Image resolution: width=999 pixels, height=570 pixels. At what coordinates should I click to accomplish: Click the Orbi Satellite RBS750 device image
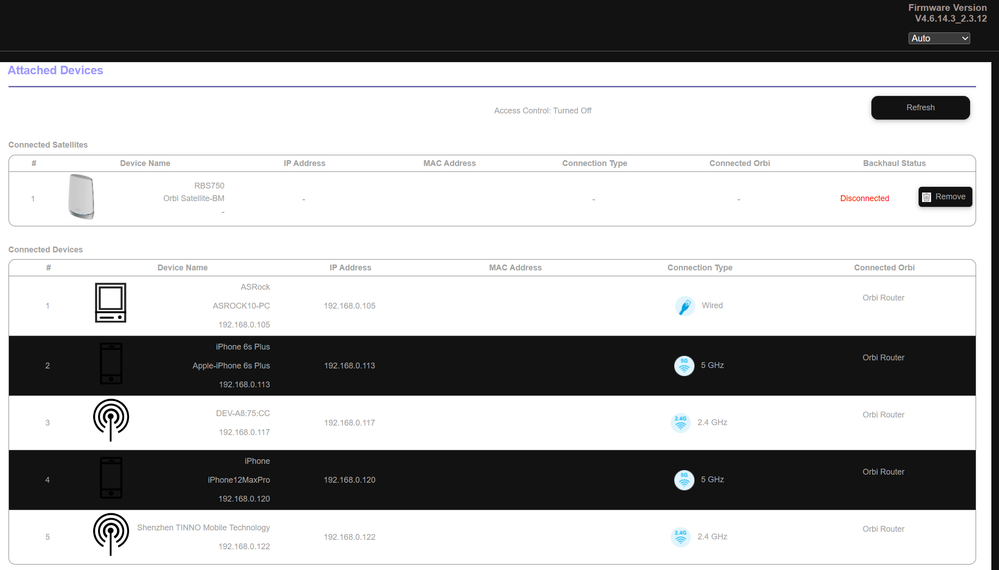pyautogui.click(x=81, y=197)
